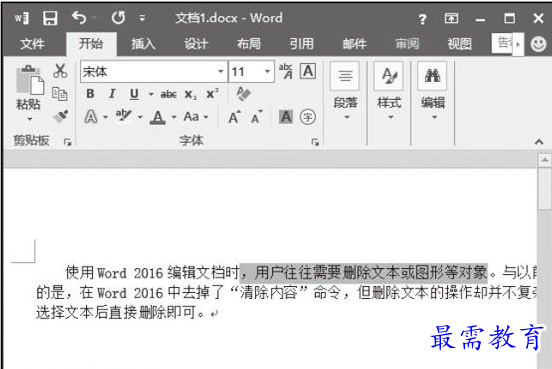
Task: Toggle Character Shading icon
Action: 286,117
